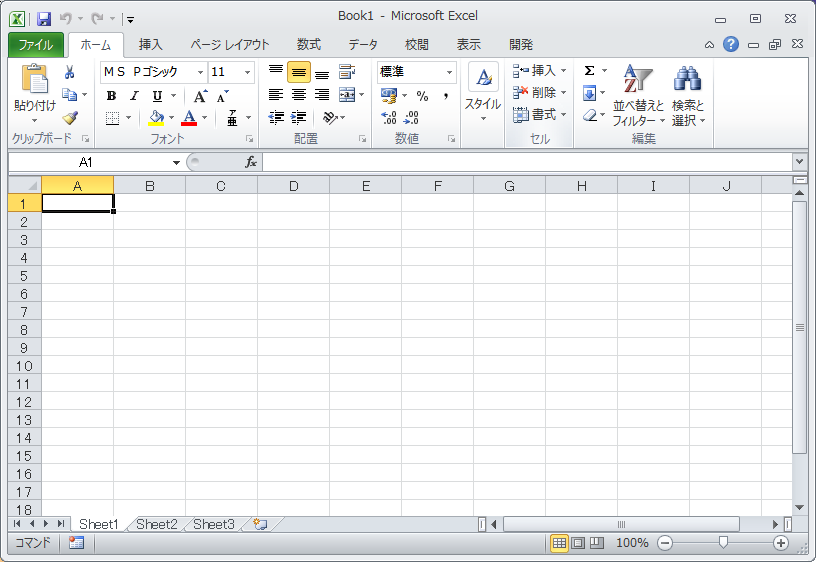Toggle italic formatting

click(134, 96)
